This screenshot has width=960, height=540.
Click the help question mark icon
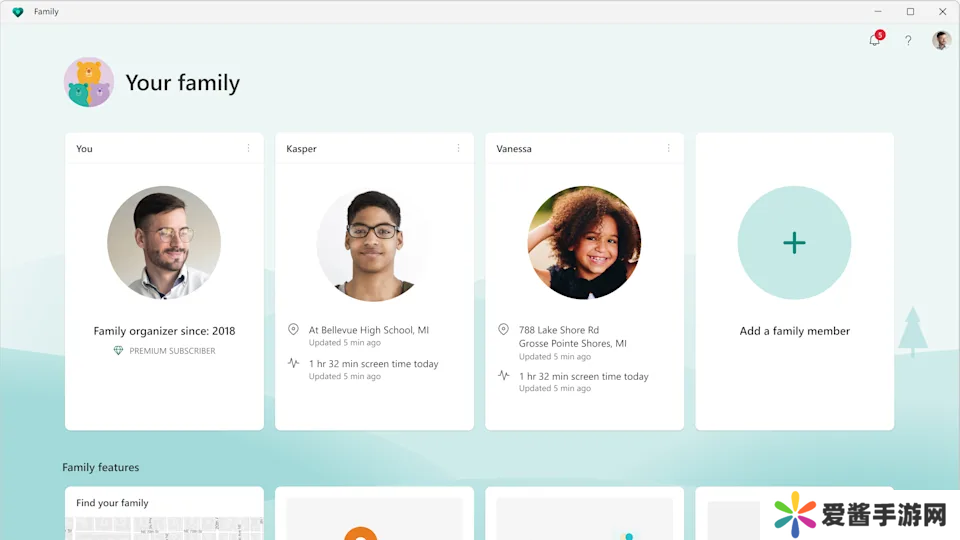[908, 41]
